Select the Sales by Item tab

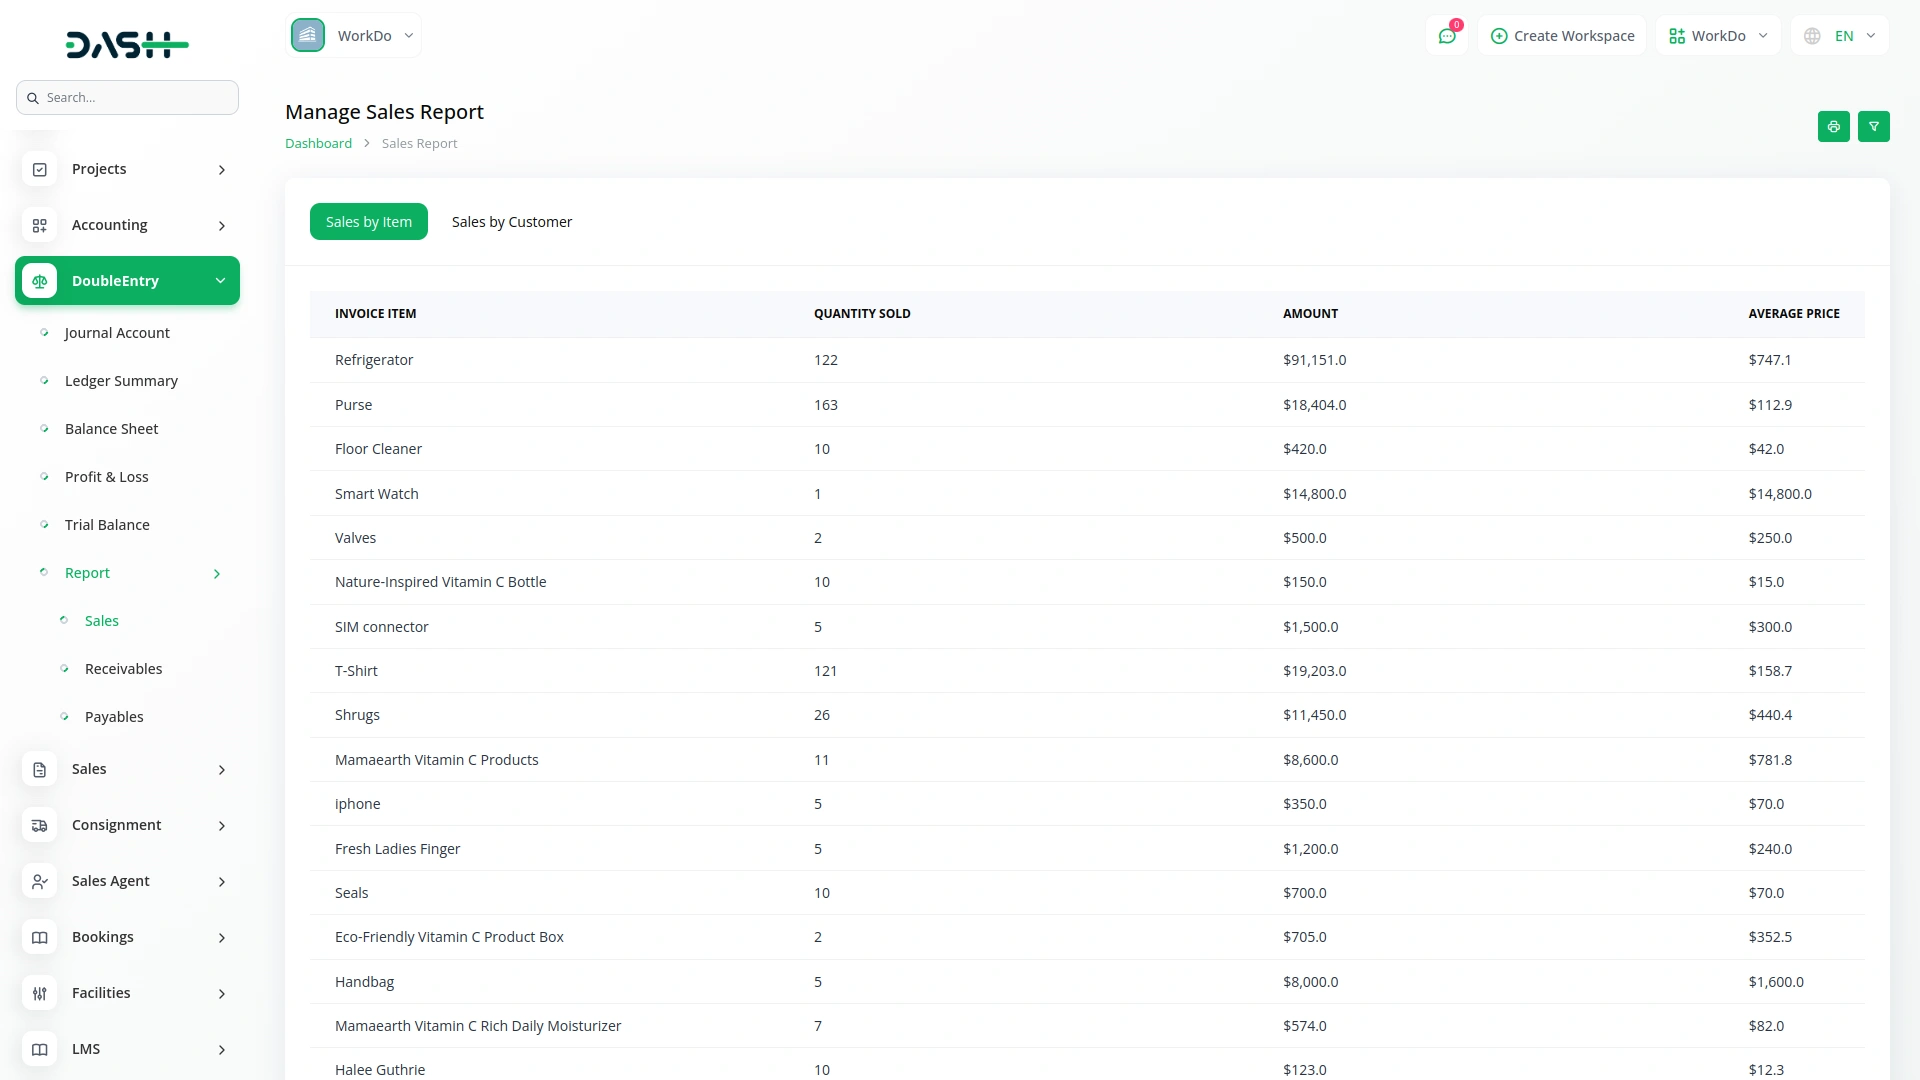[x=368, y=222]
